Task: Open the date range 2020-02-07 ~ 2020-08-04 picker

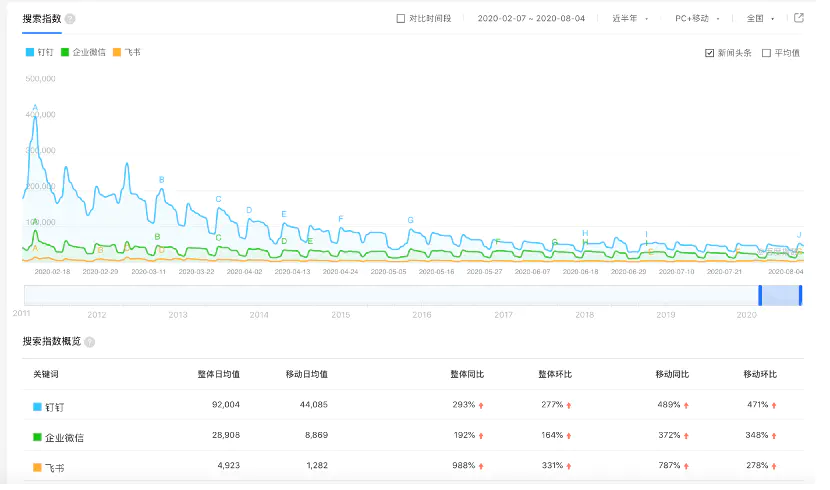Action: (x=531, y=19)
